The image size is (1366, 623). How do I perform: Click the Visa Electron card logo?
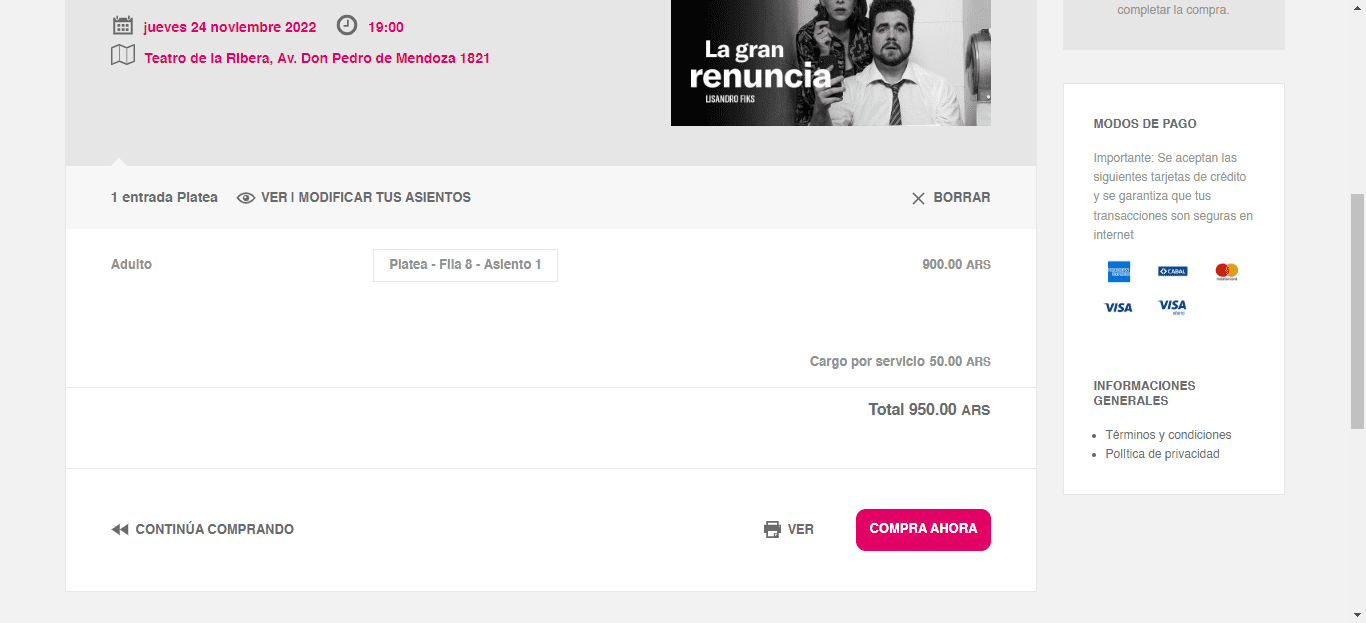[1172, 307]
